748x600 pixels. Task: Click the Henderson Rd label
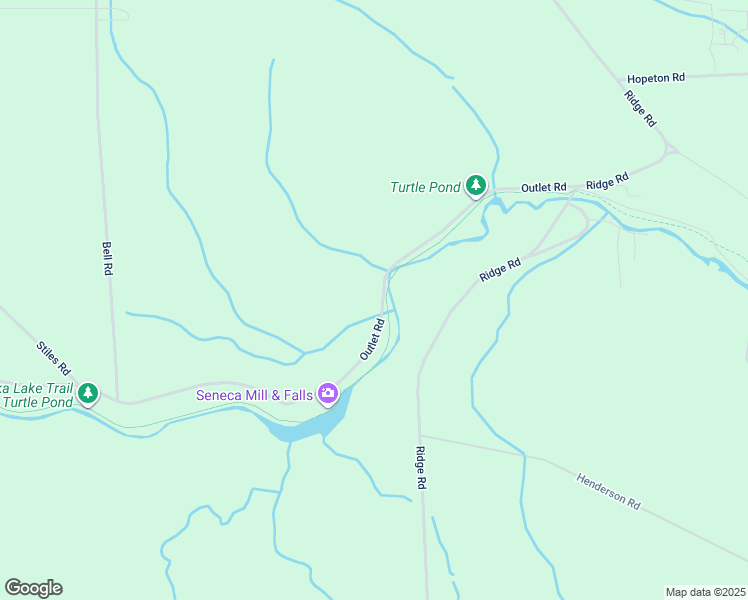click(608, 491)
